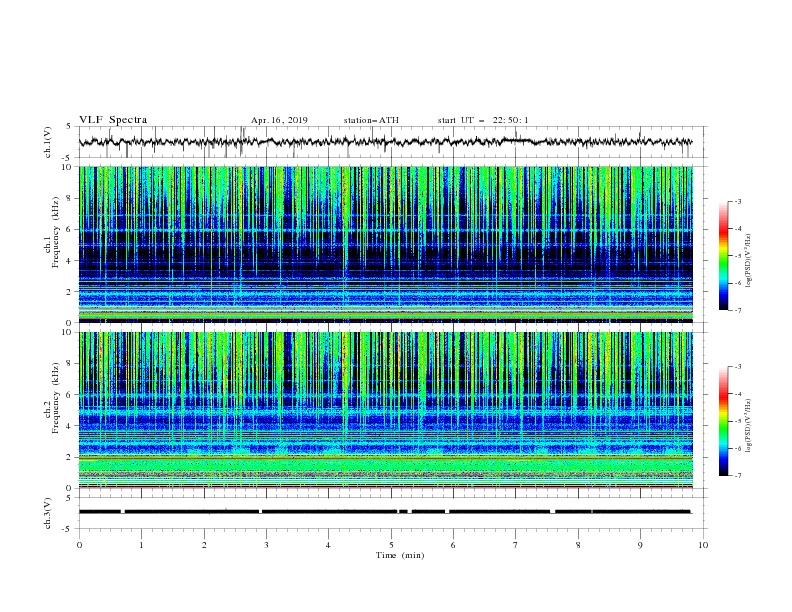Screen dimensions: 792x612
Task: Click the "-3" value on ch.1 colorbar
Action: (738, 201)
